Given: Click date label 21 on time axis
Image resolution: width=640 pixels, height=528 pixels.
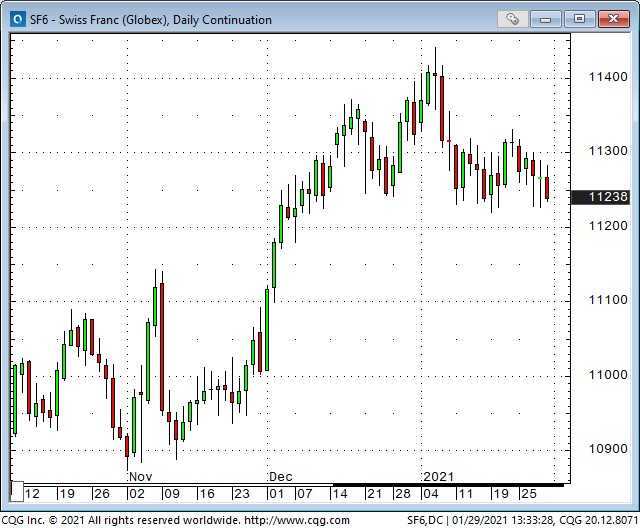Looking at the screenshot, I should click(x=374, y=494).
